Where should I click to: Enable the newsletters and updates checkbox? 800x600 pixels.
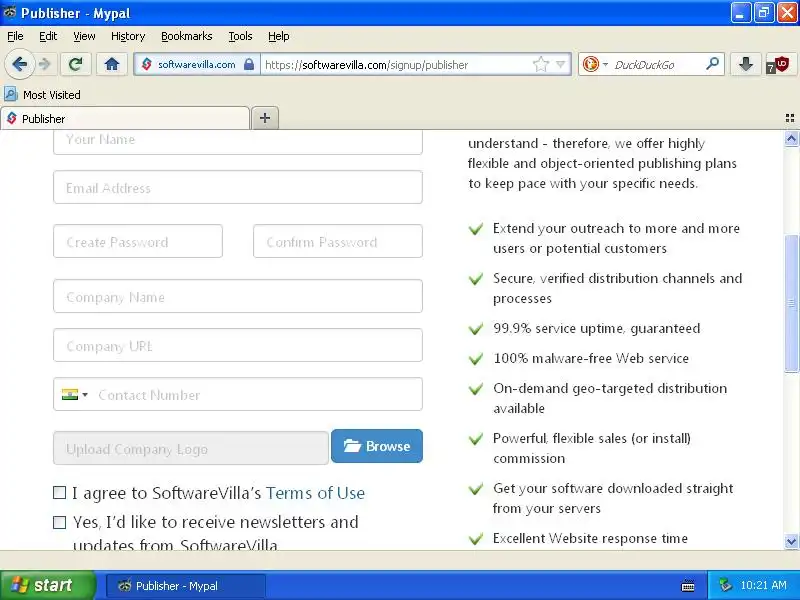60,522
